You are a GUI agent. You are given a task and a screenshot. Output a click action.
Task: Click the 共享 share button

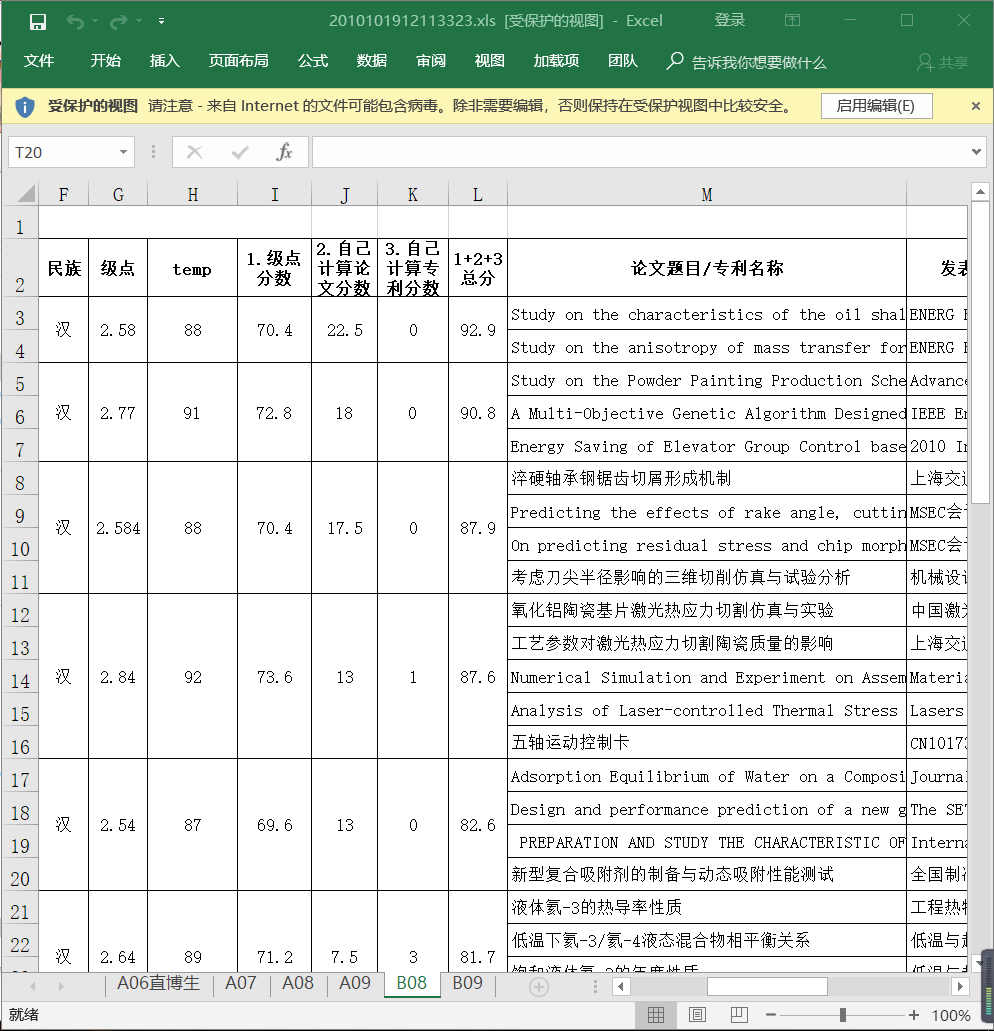coord(943,62)
